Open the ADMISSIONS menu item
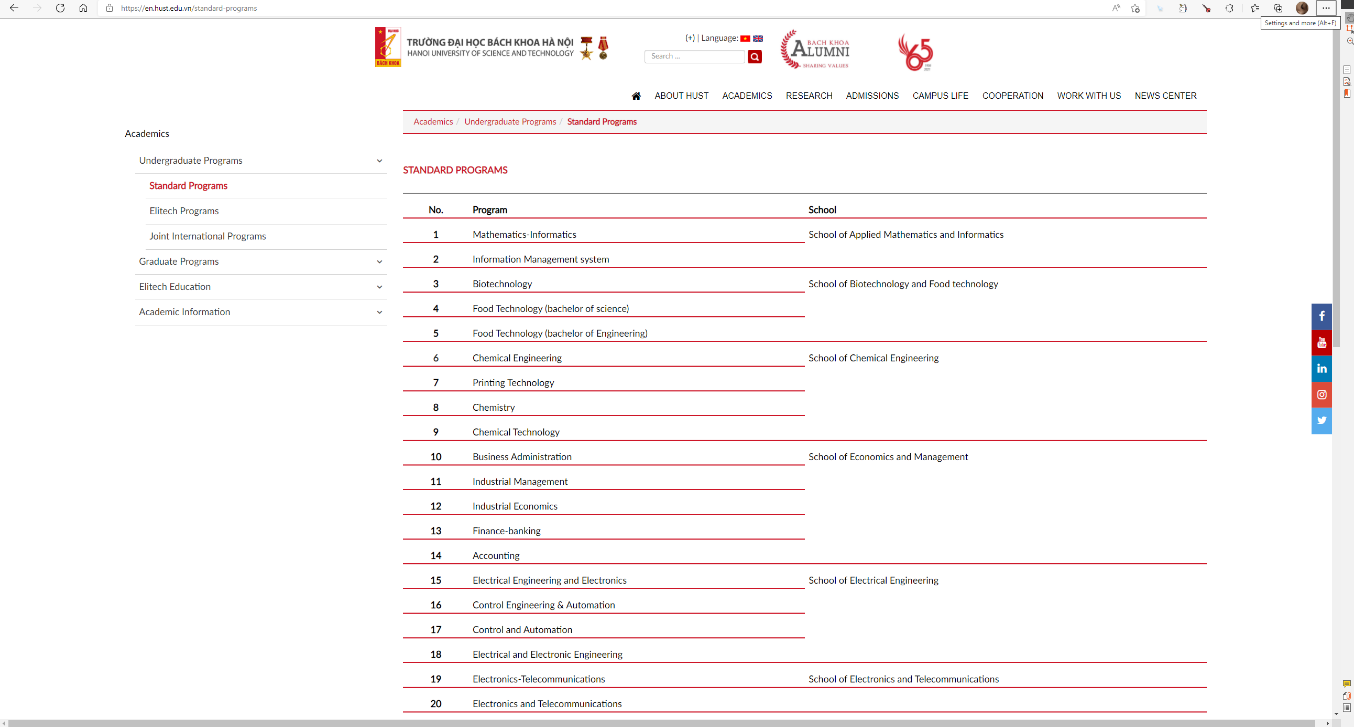The height and width of the screenshot is (727, 1354). (x=871, y=95)
